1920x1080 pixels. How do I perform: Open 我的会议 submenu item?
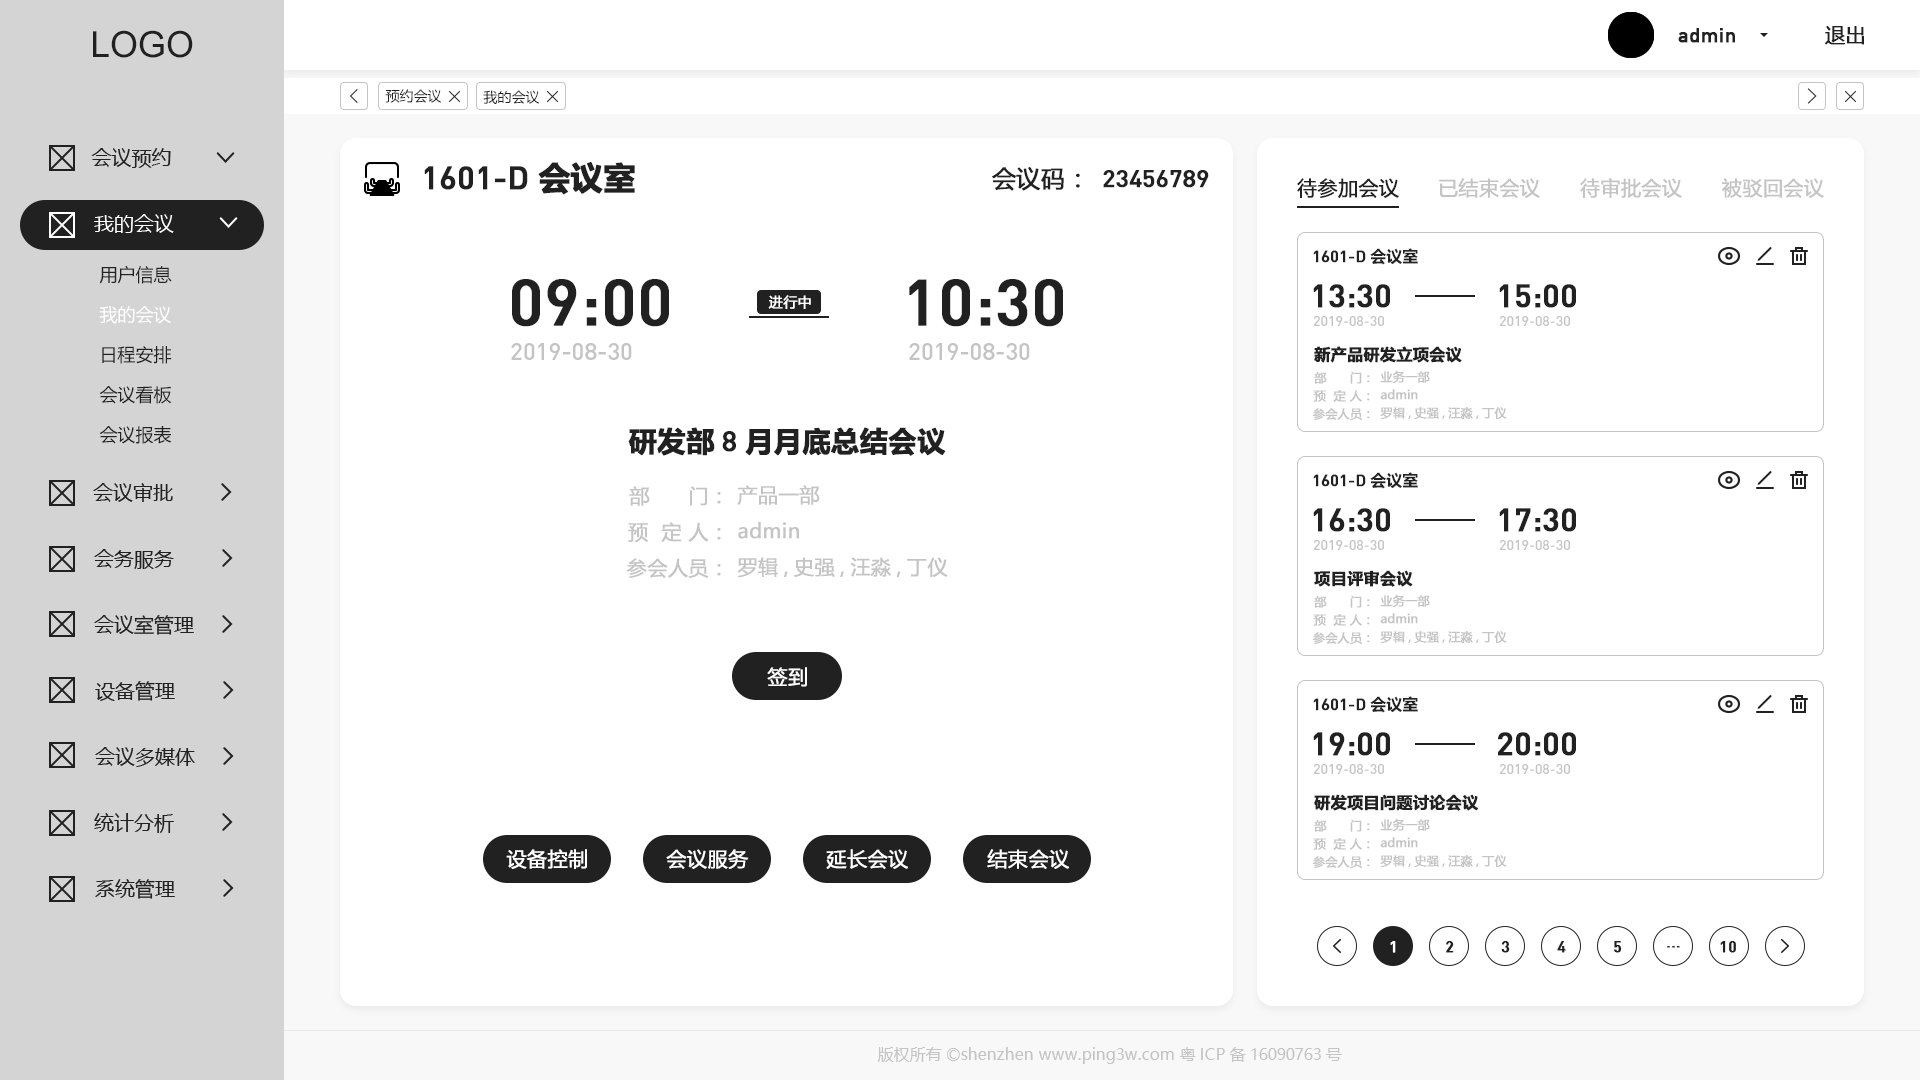pos(135,315)
